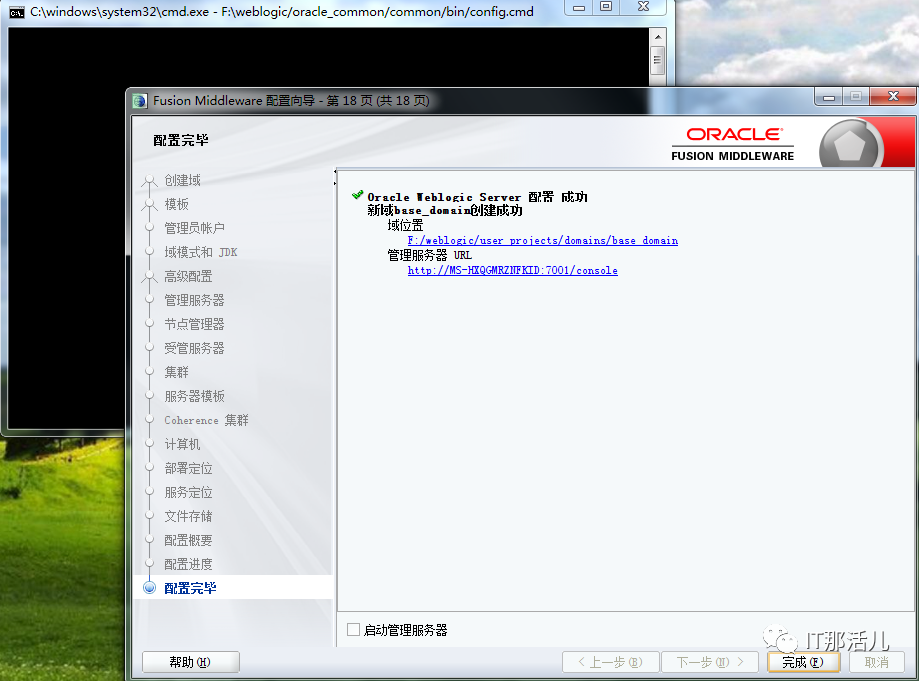
Task: Click the cmd window scrollbar up arrow
Action: [658, 37]
